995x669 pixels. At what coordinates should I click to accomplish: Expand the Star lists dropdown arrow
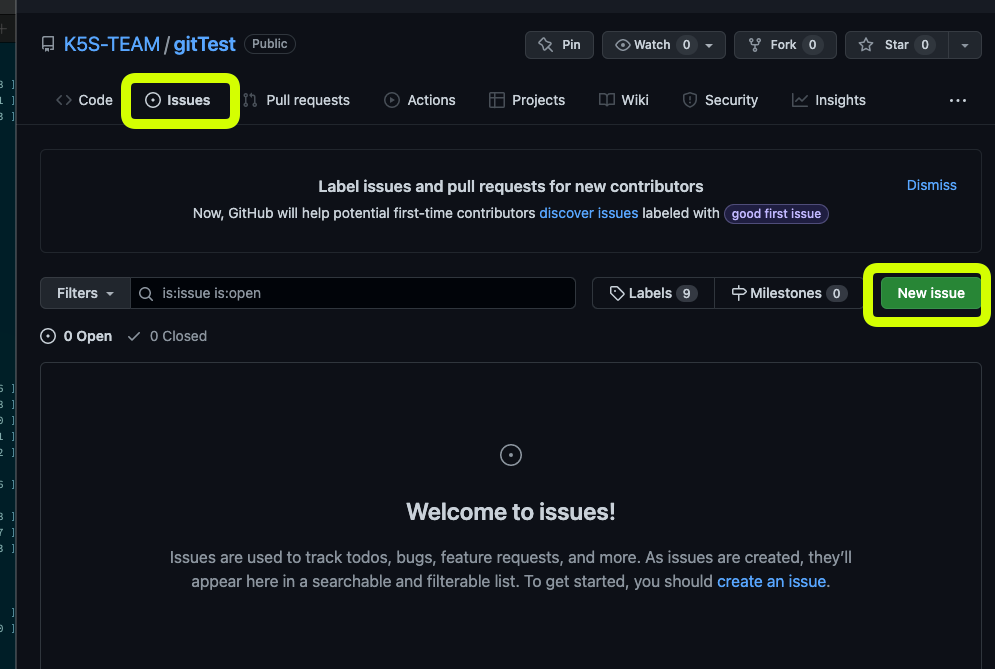point(965,45)
